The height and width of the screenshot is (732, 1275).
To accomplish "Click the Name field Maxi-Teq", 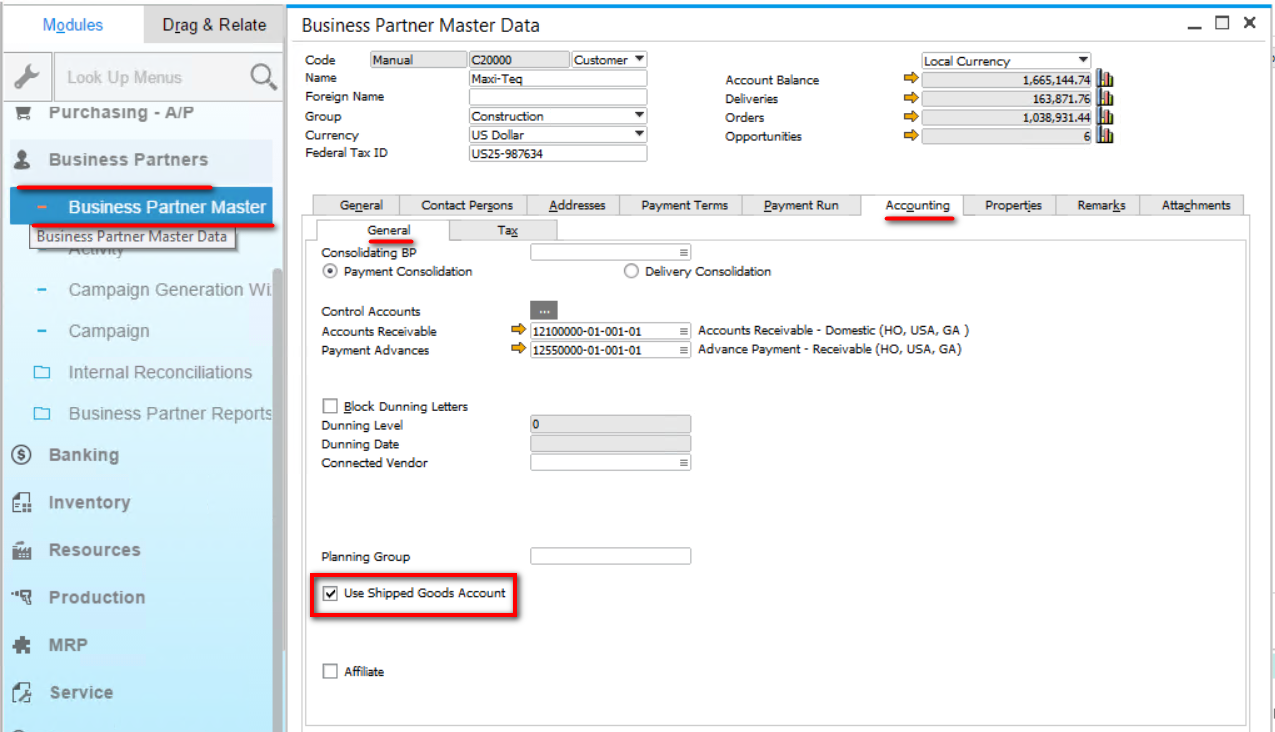I will pos(558,78).
